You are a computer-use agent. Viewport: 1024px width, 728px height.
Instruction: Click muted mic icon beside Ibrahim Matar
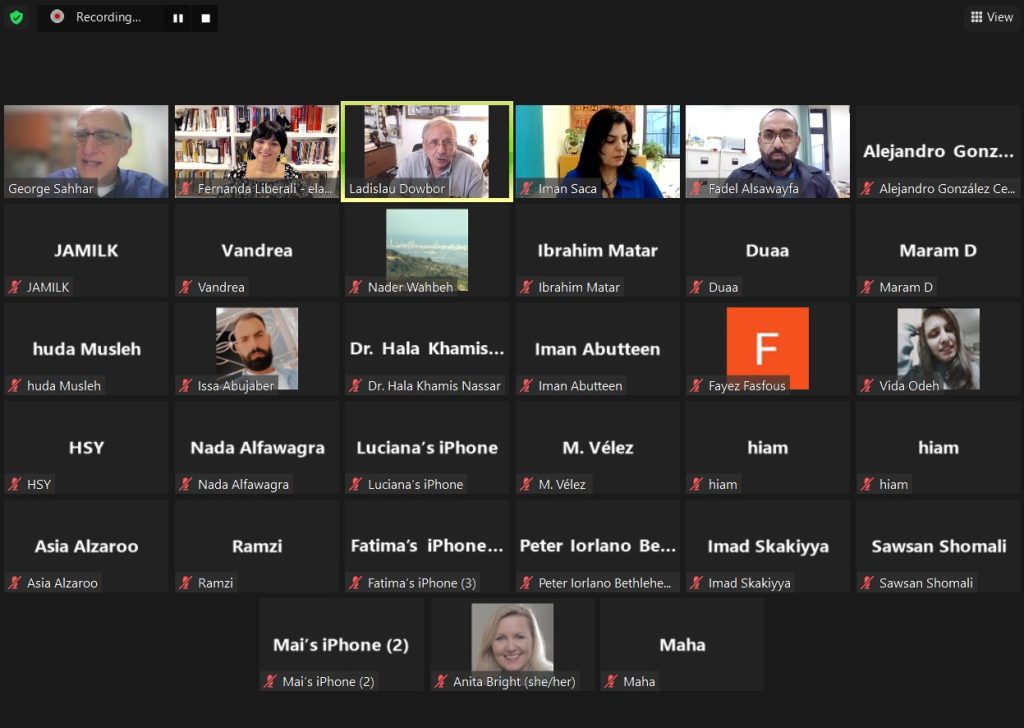click(527, 287)
